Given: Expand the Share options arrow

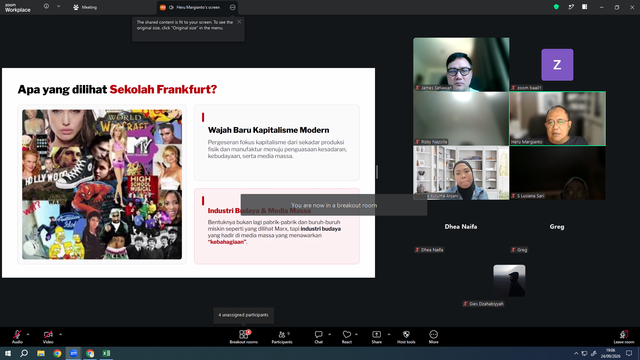Looking at the screenshot, I should tap(389, 334).
